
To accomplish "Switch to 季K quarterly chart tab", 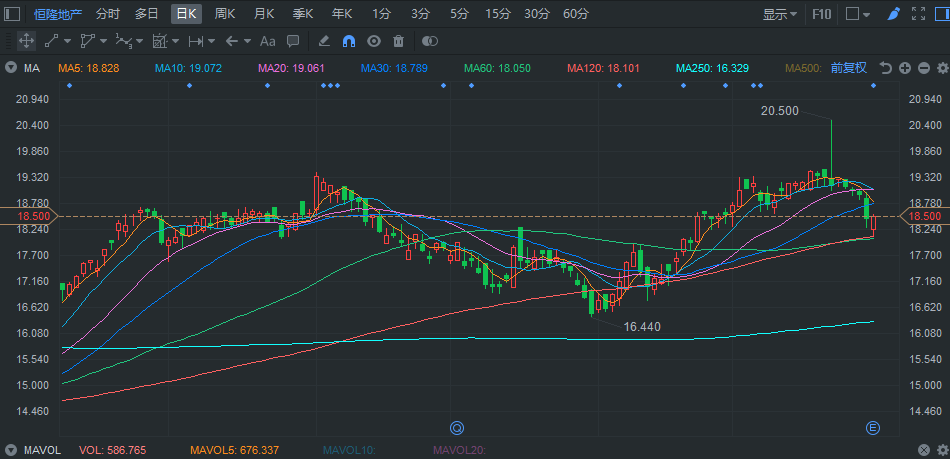I will [x=302, y=14].
